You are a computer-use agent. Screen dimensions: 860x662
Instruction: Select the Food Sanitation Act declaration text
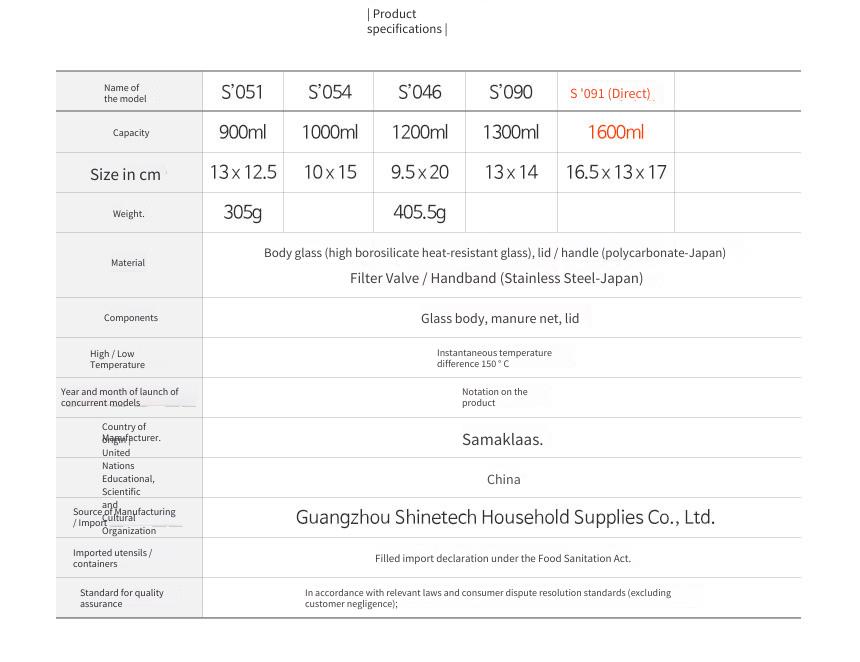(503, 558)
